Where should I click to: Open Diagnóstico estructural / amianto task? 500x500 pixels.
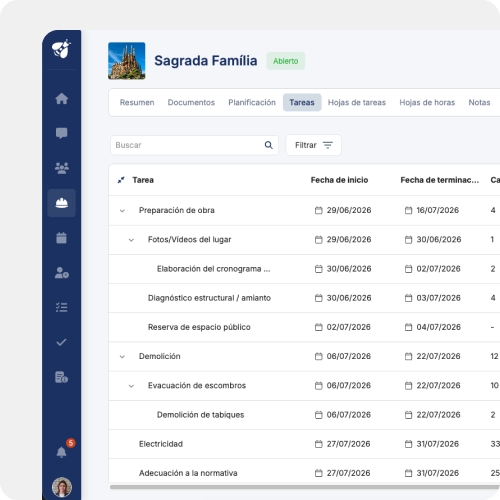click(209, 298)
